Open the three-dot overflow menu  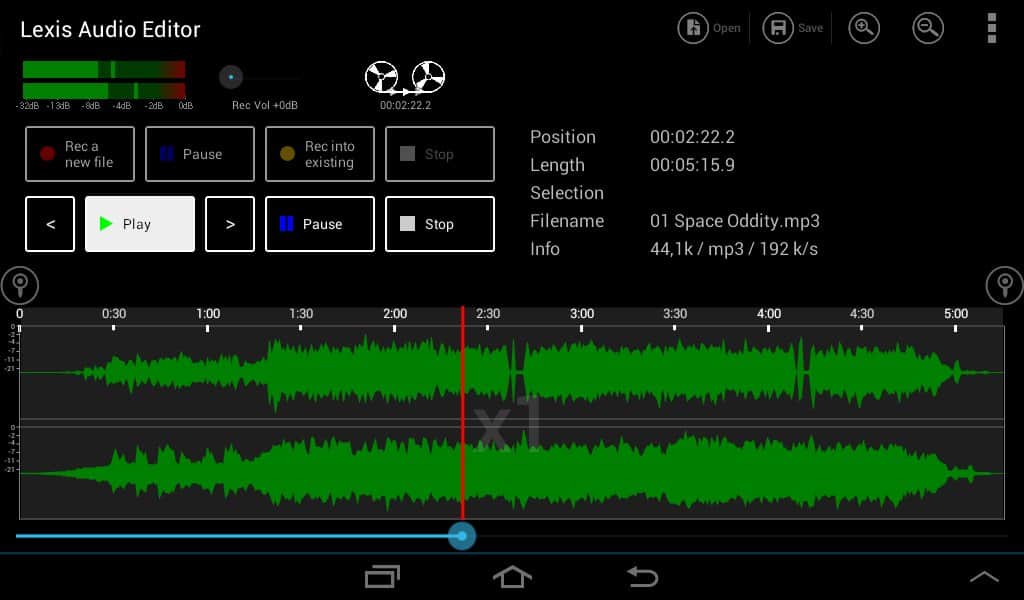(x=991, y=28)
